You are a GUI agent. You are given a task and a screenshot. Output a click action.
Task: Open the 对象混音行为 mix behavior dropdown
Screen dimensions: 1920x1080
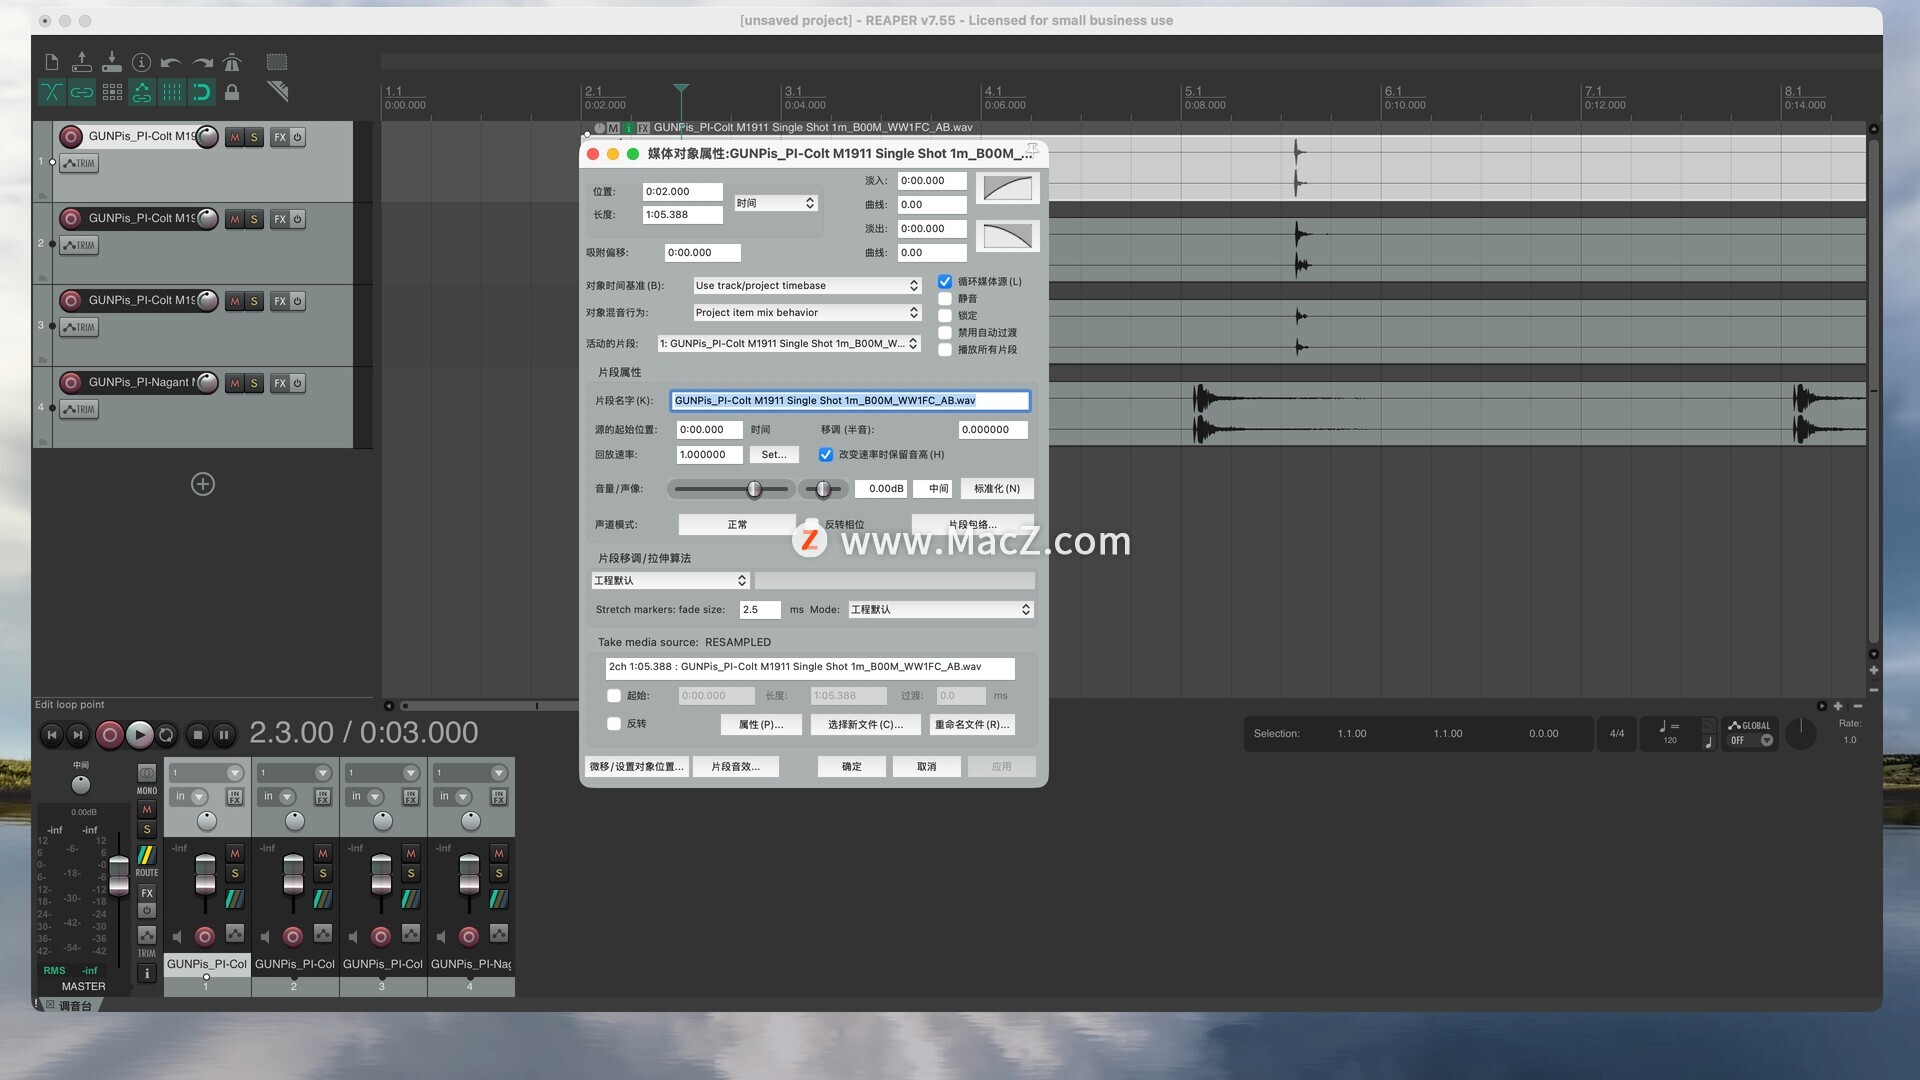click(806, 313)
